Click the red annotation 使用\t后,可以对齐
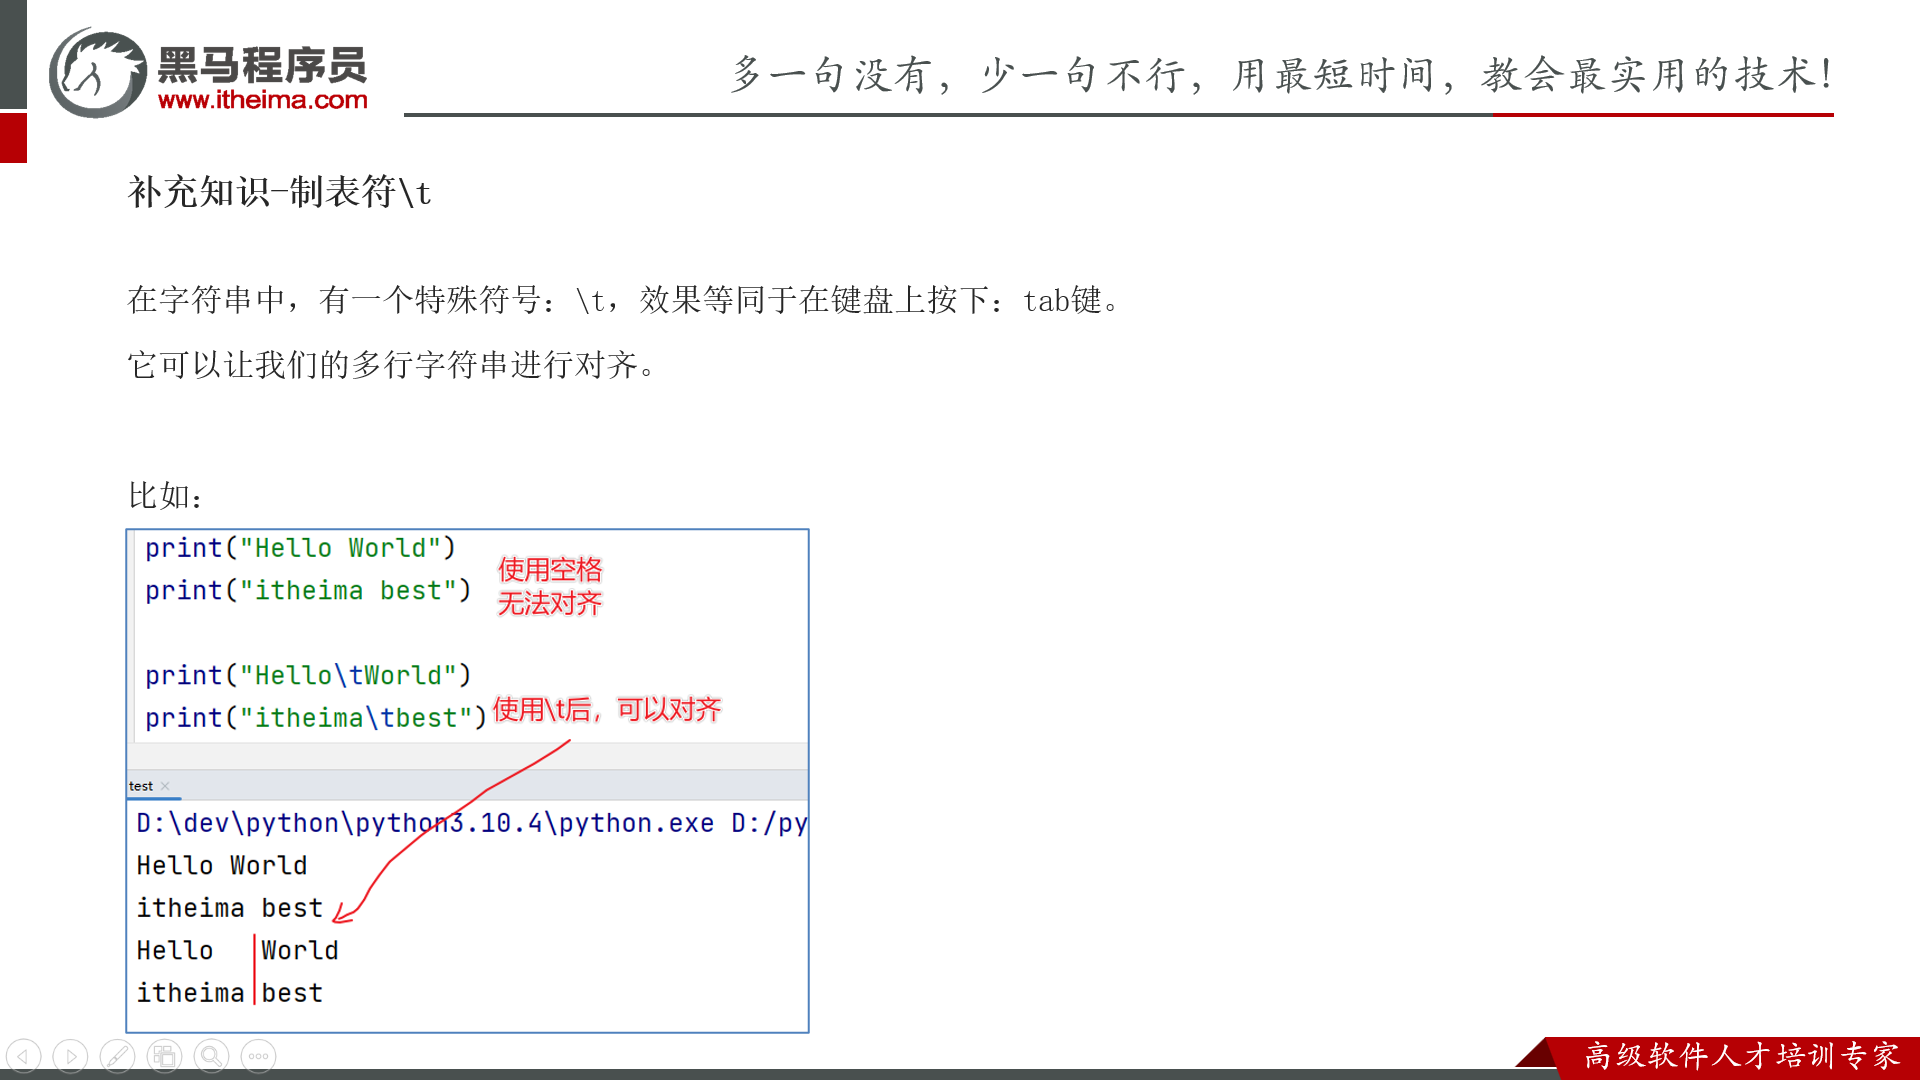The width and height of the screenshot is (1920, 1080). tap(606, 710)
